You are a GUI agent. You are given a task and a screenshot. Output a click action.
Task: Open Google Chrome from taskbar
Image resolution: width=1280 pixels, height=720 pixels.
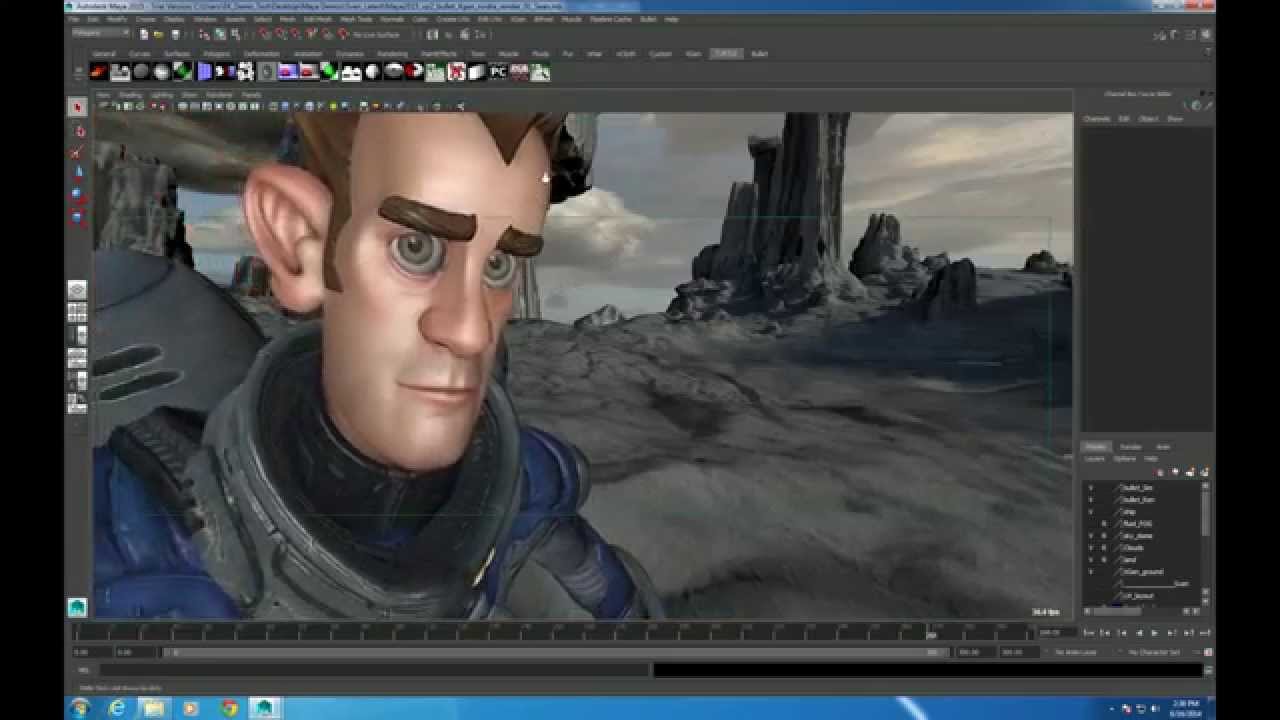(x=228, y=708)
